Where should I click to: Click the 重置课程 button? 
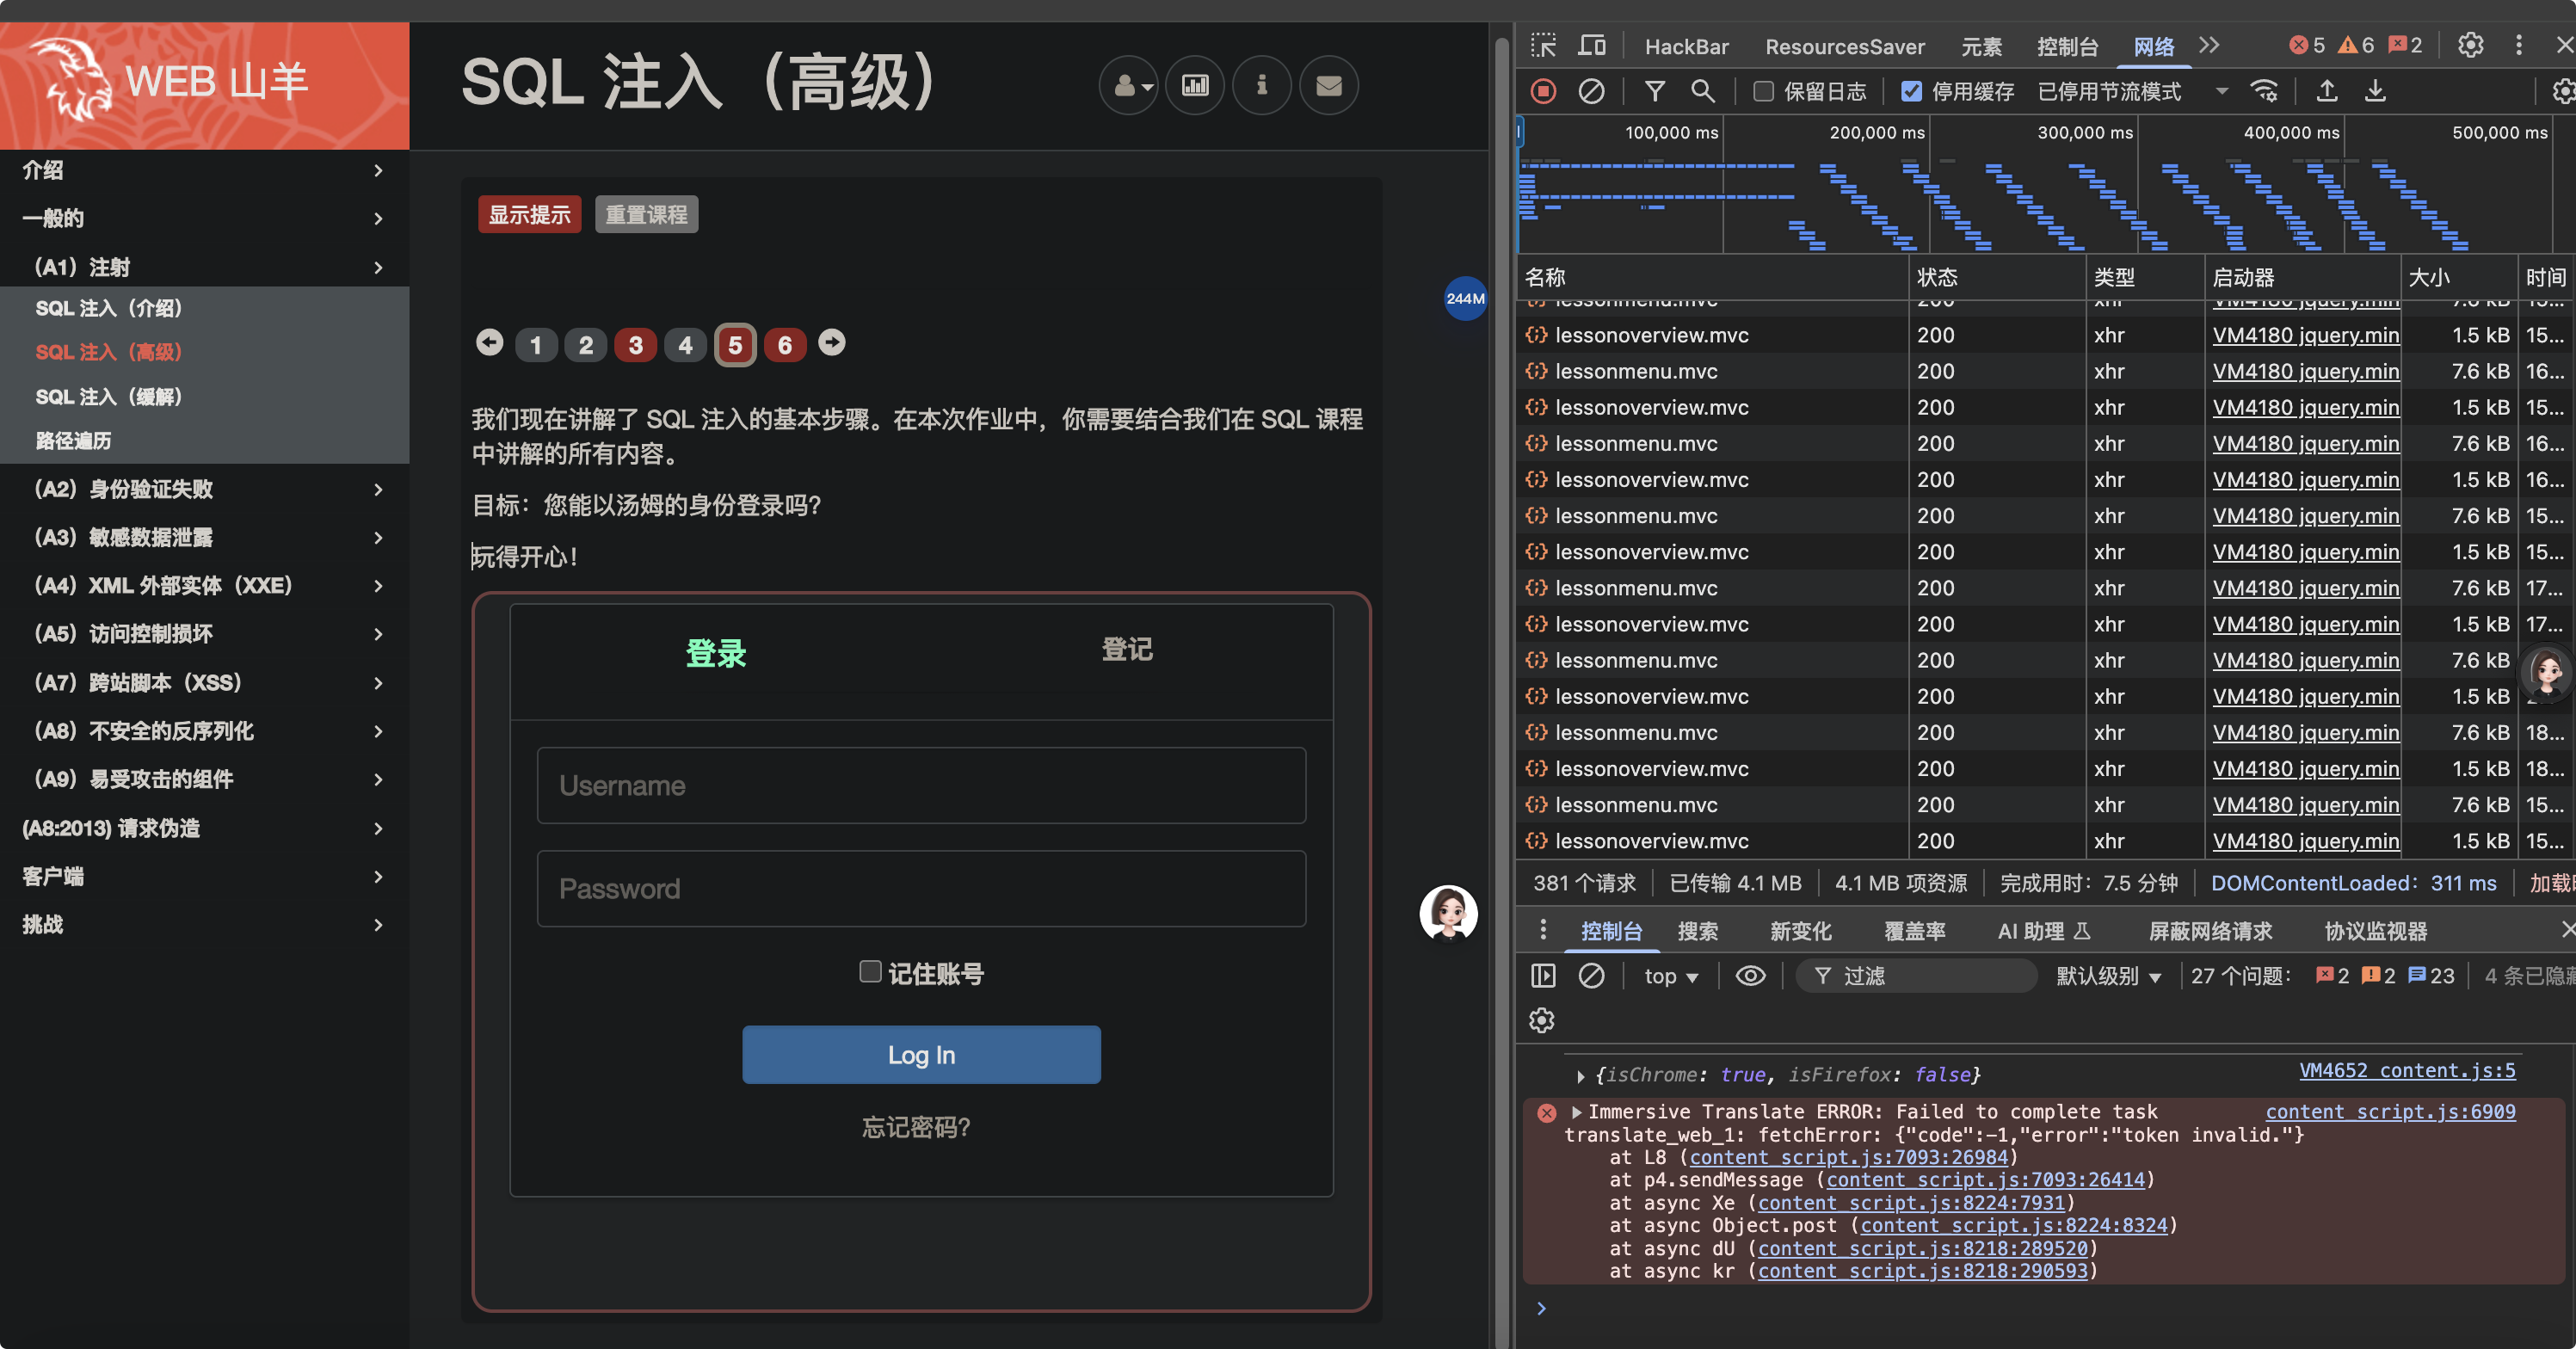point(647,215)
